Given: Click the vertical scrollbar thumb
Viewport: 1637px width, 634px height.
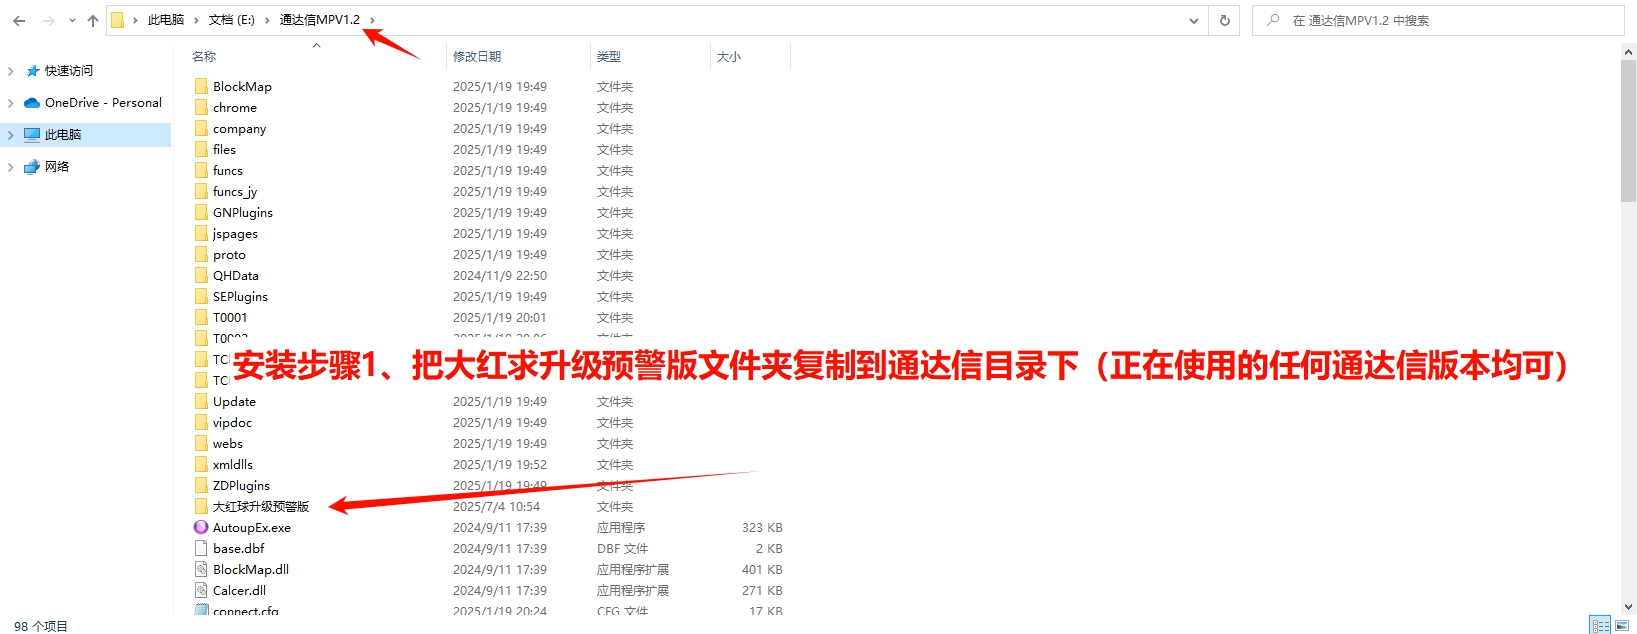Looking at the screenshot, I should 1628,130.
